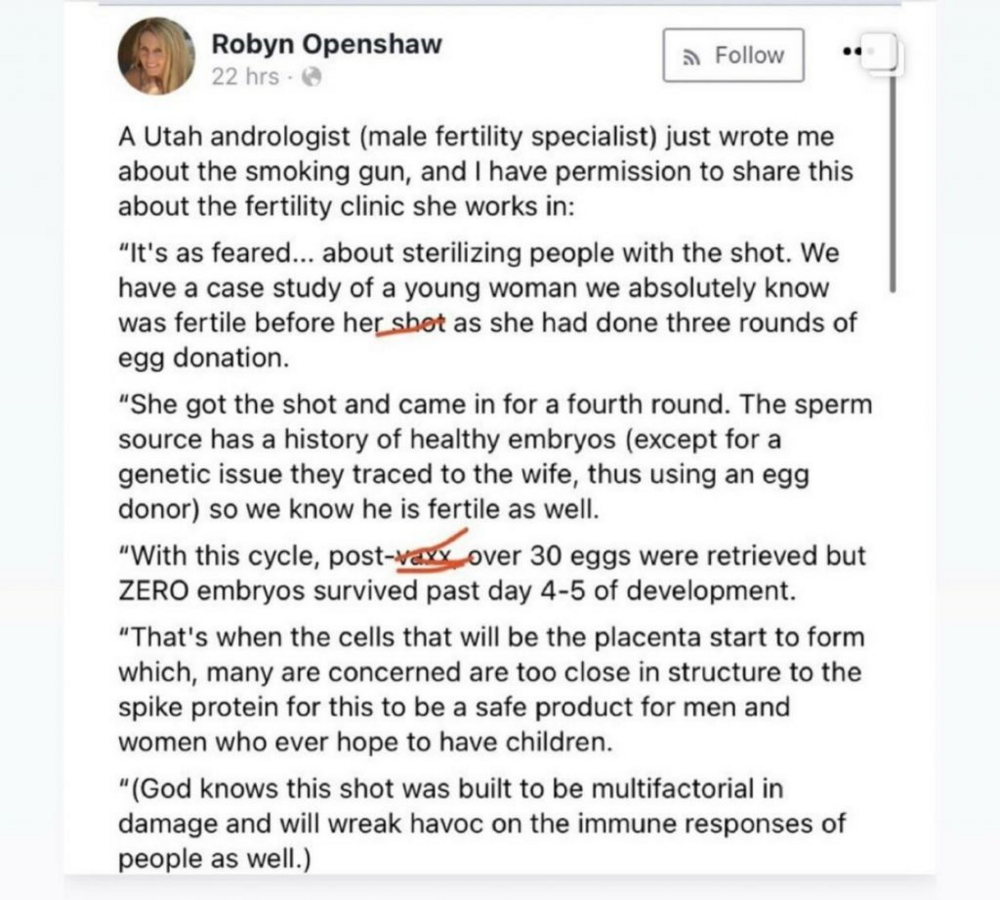Click the RSS feed icon inside Follow
This screenshot has width=1000, height=900.
[690, 57]
